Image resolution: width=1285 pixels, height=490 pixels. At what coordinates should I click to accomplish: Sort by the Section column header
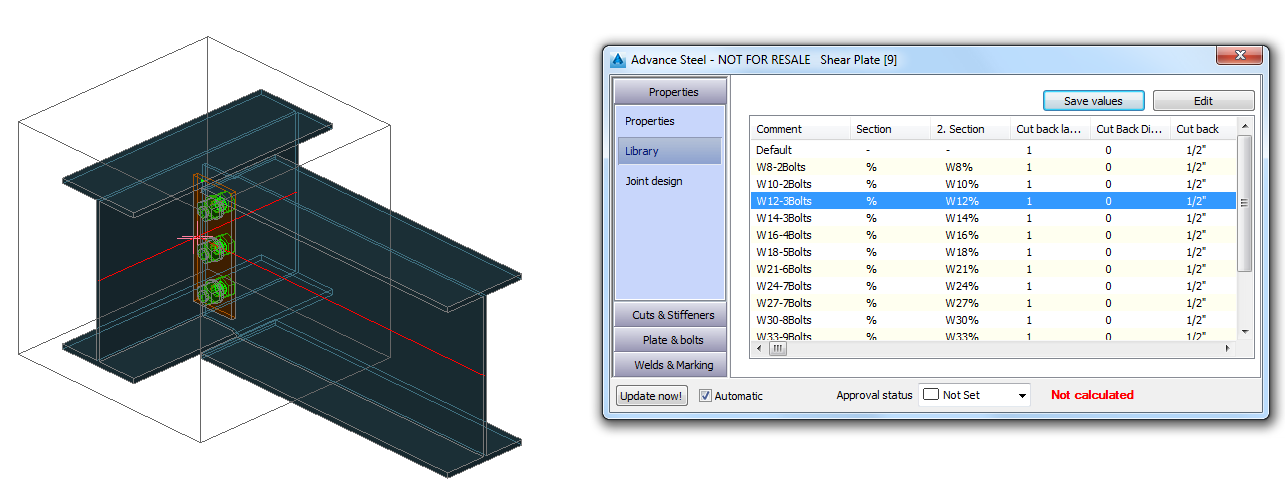890,129
